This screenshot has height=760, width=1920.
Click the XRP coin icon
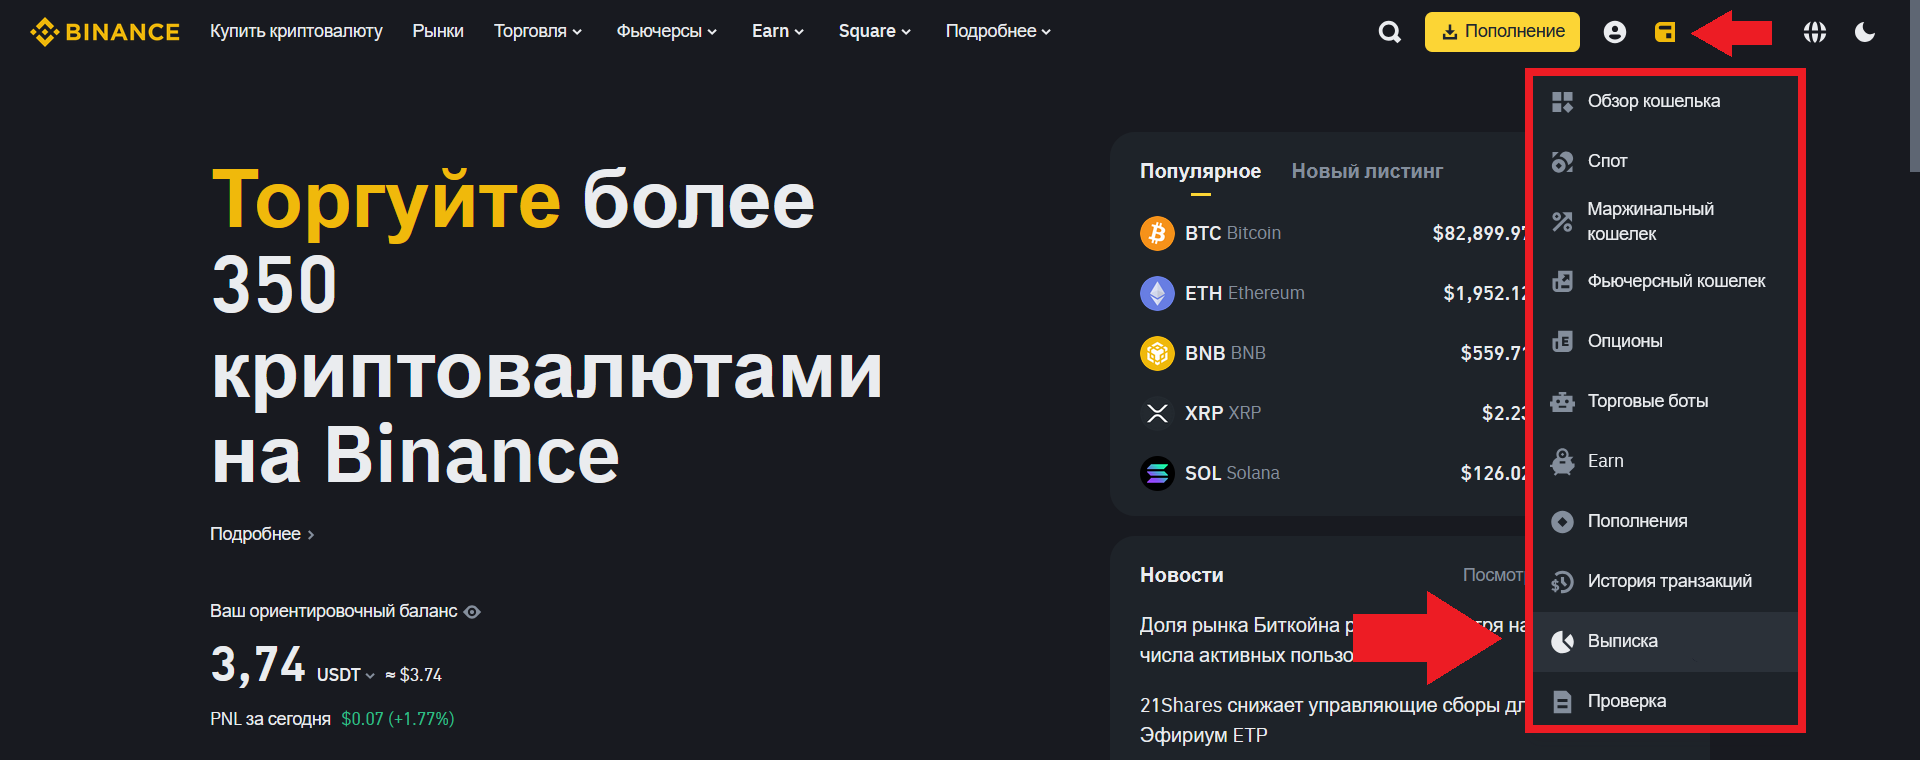click(1157, 413)
